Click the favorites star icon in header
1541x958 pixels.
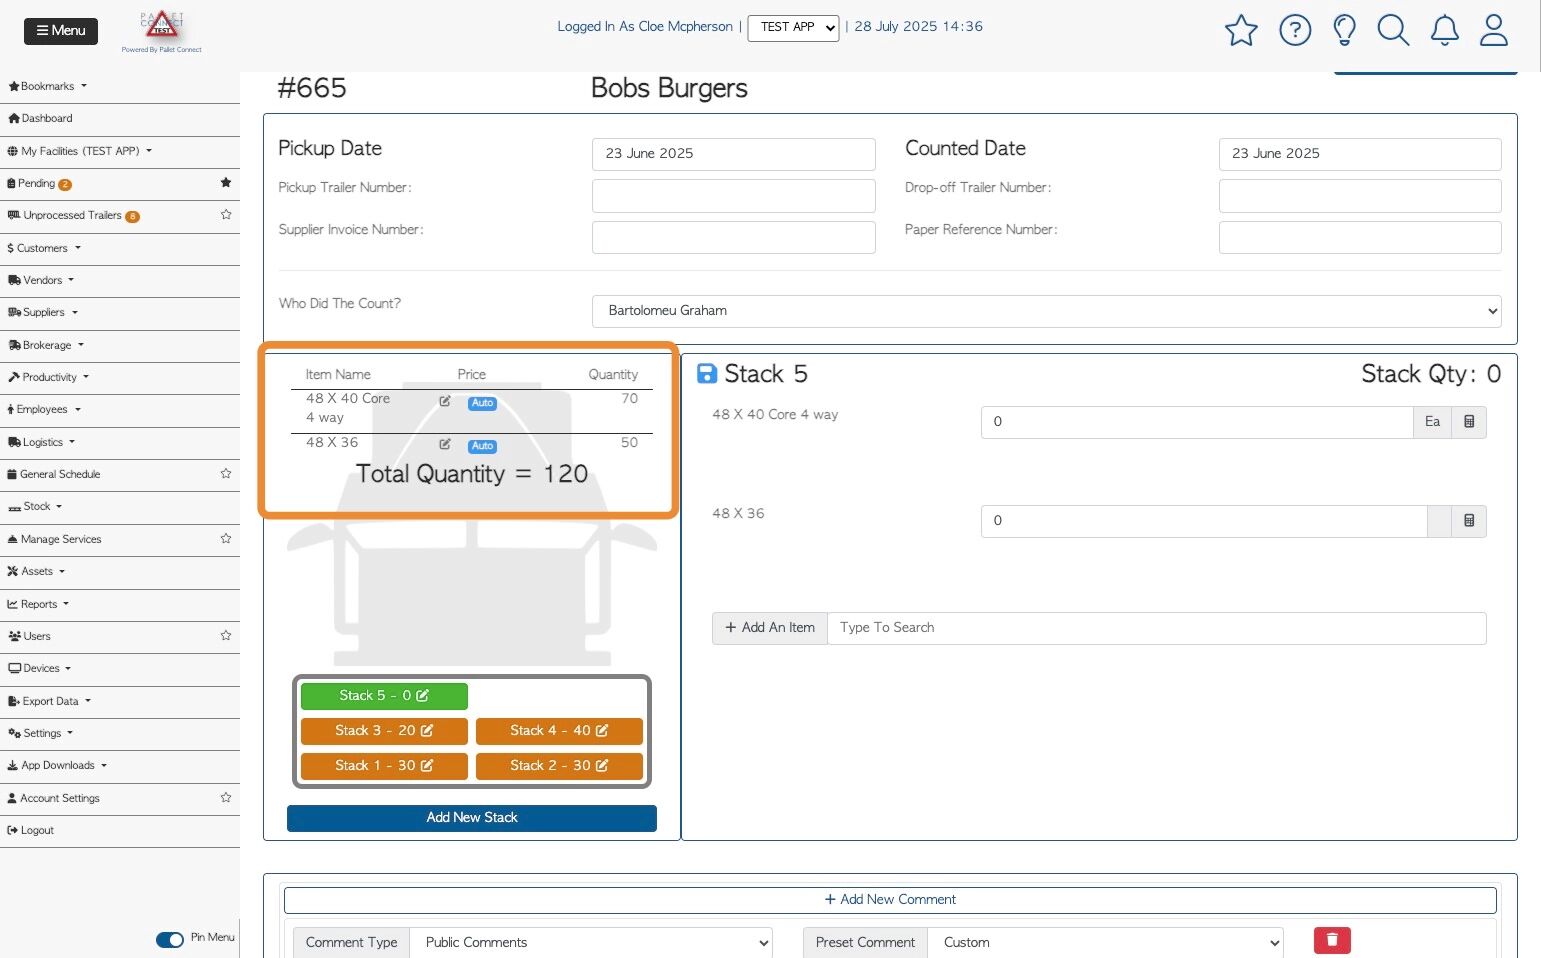click(x=1241, y=30)
